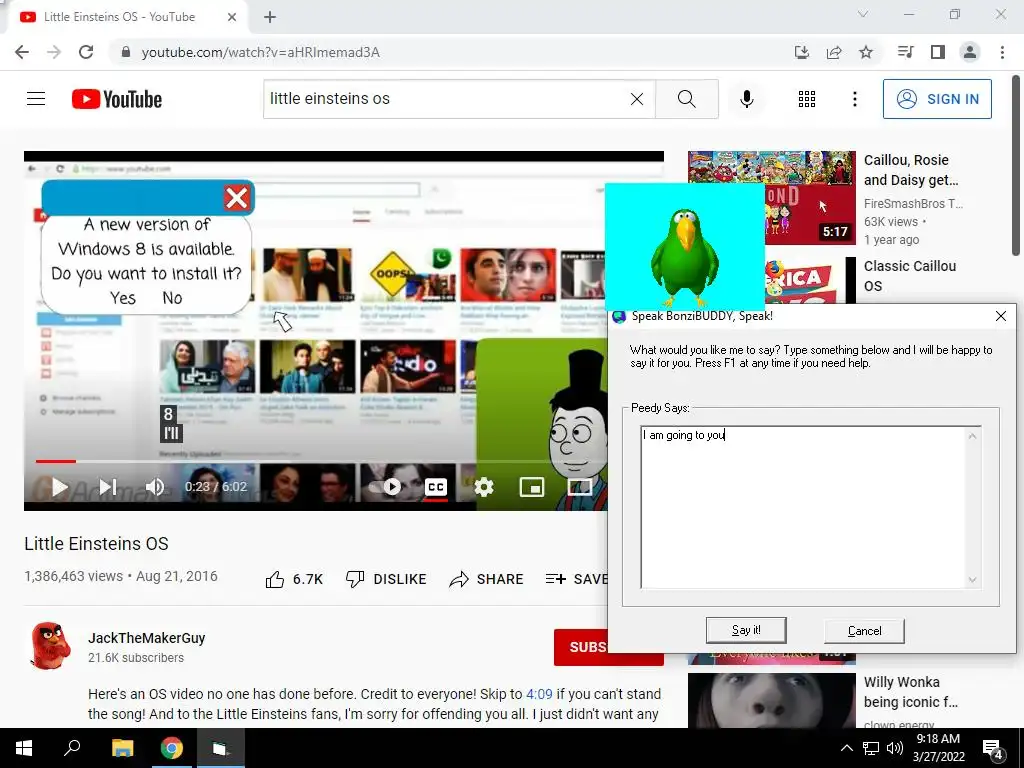Show hidden tray icons chevron
The image size is (1024, 768).
coord(846,748)
